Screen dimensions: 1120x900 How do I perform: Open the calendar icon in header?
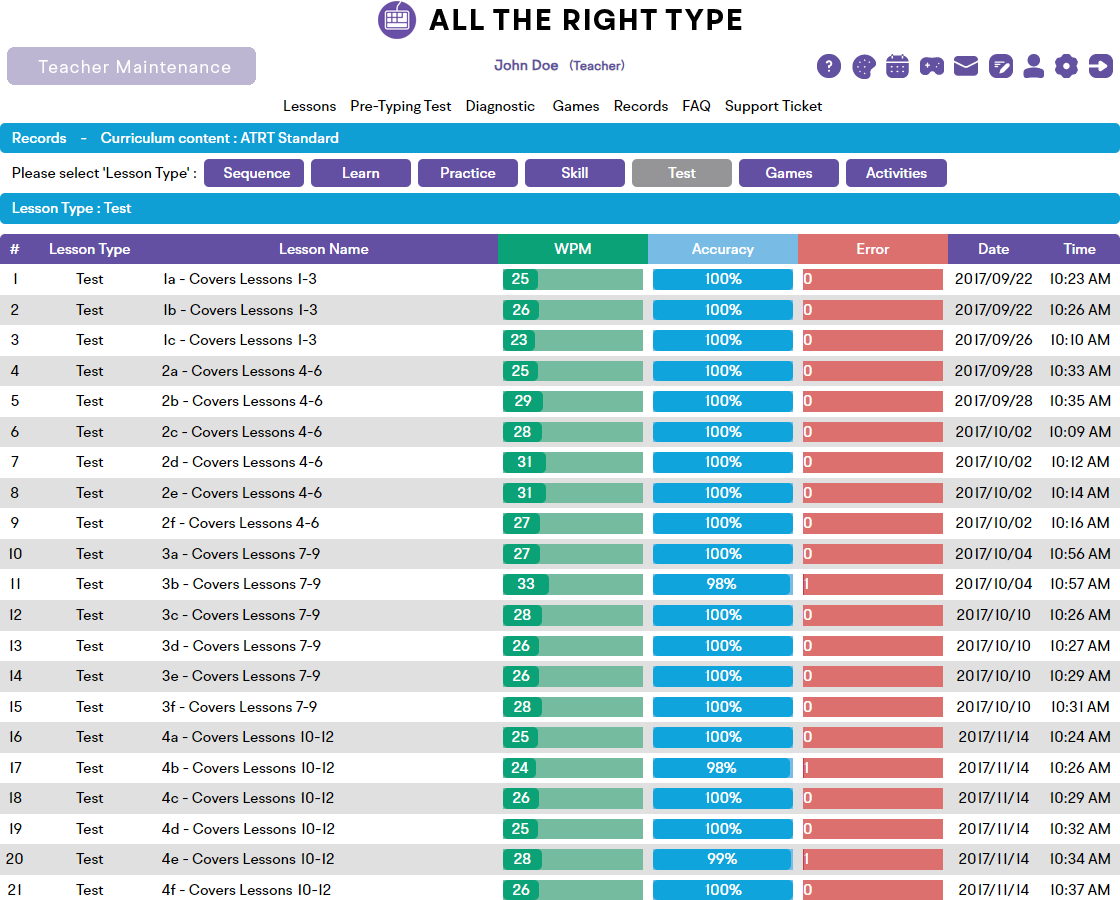897,66
